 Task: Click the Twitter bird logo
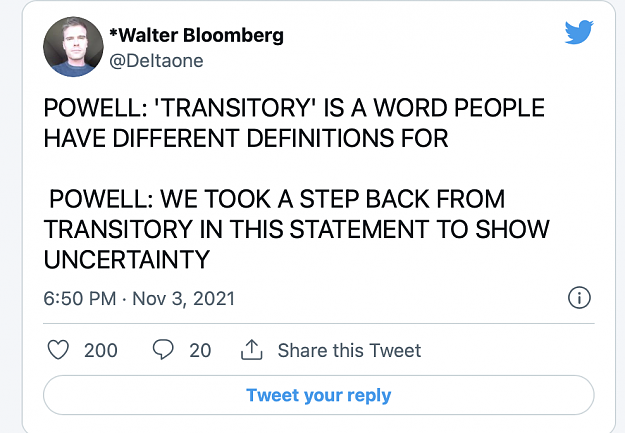pyautogui.click(x=579, y=31)
